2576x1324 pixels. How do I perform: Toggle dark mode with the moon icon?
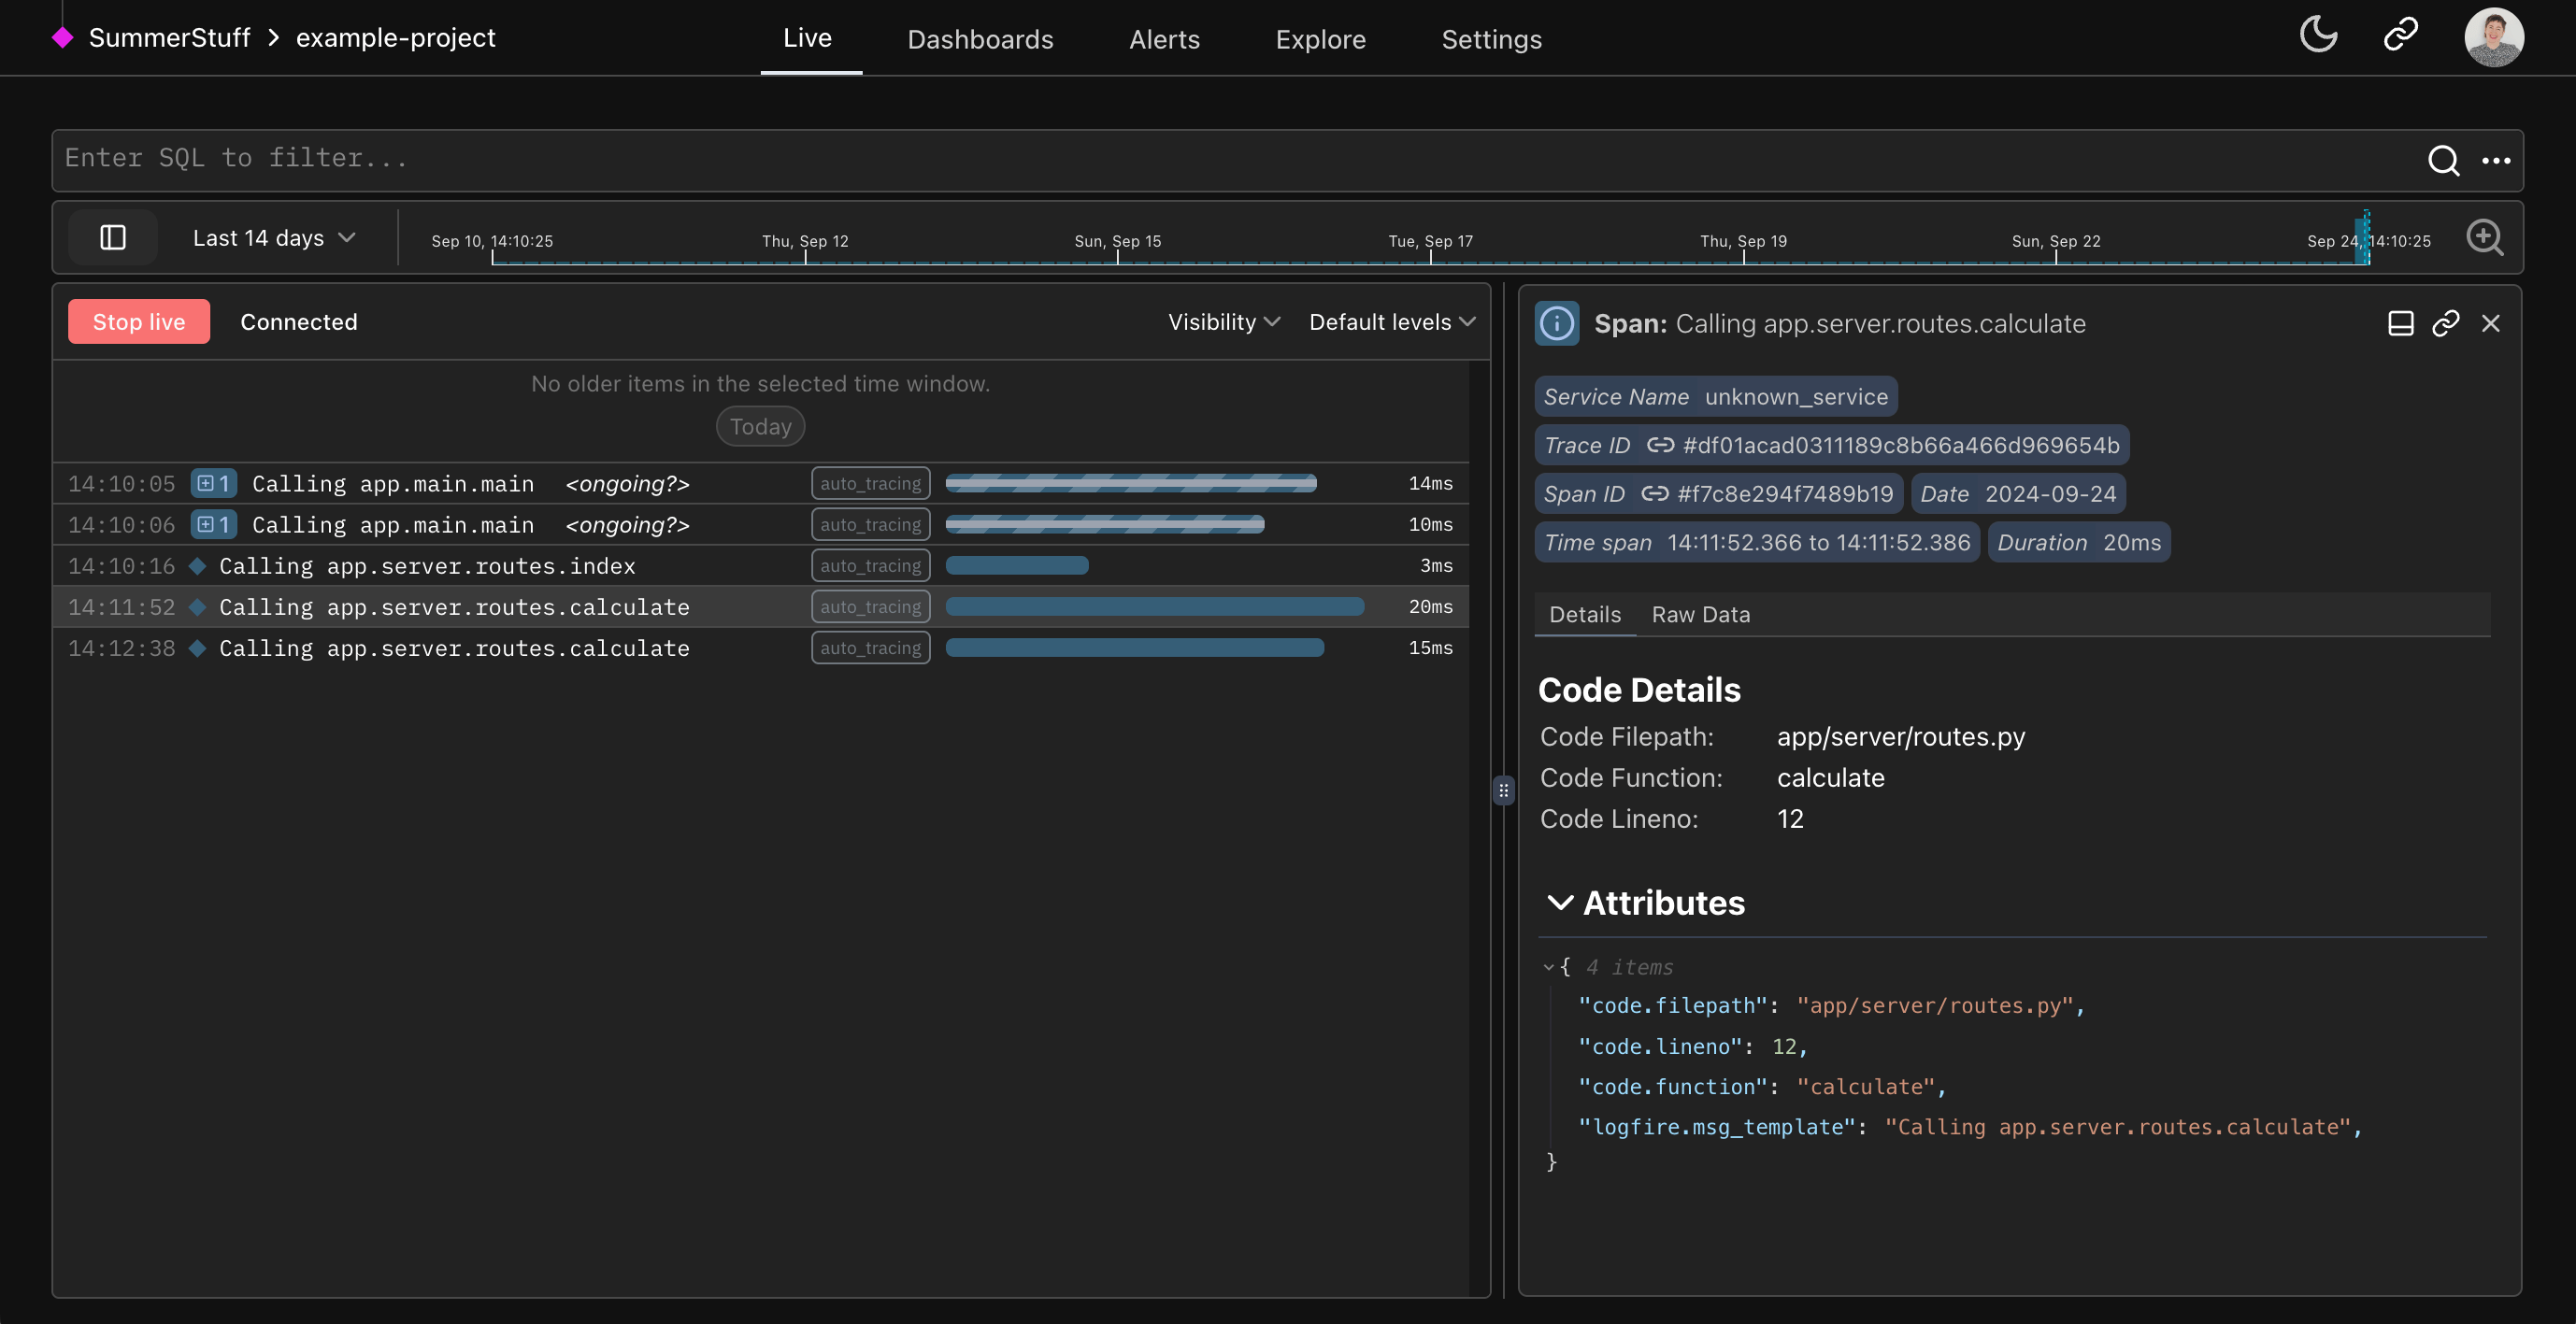[x=2318, y=34]
